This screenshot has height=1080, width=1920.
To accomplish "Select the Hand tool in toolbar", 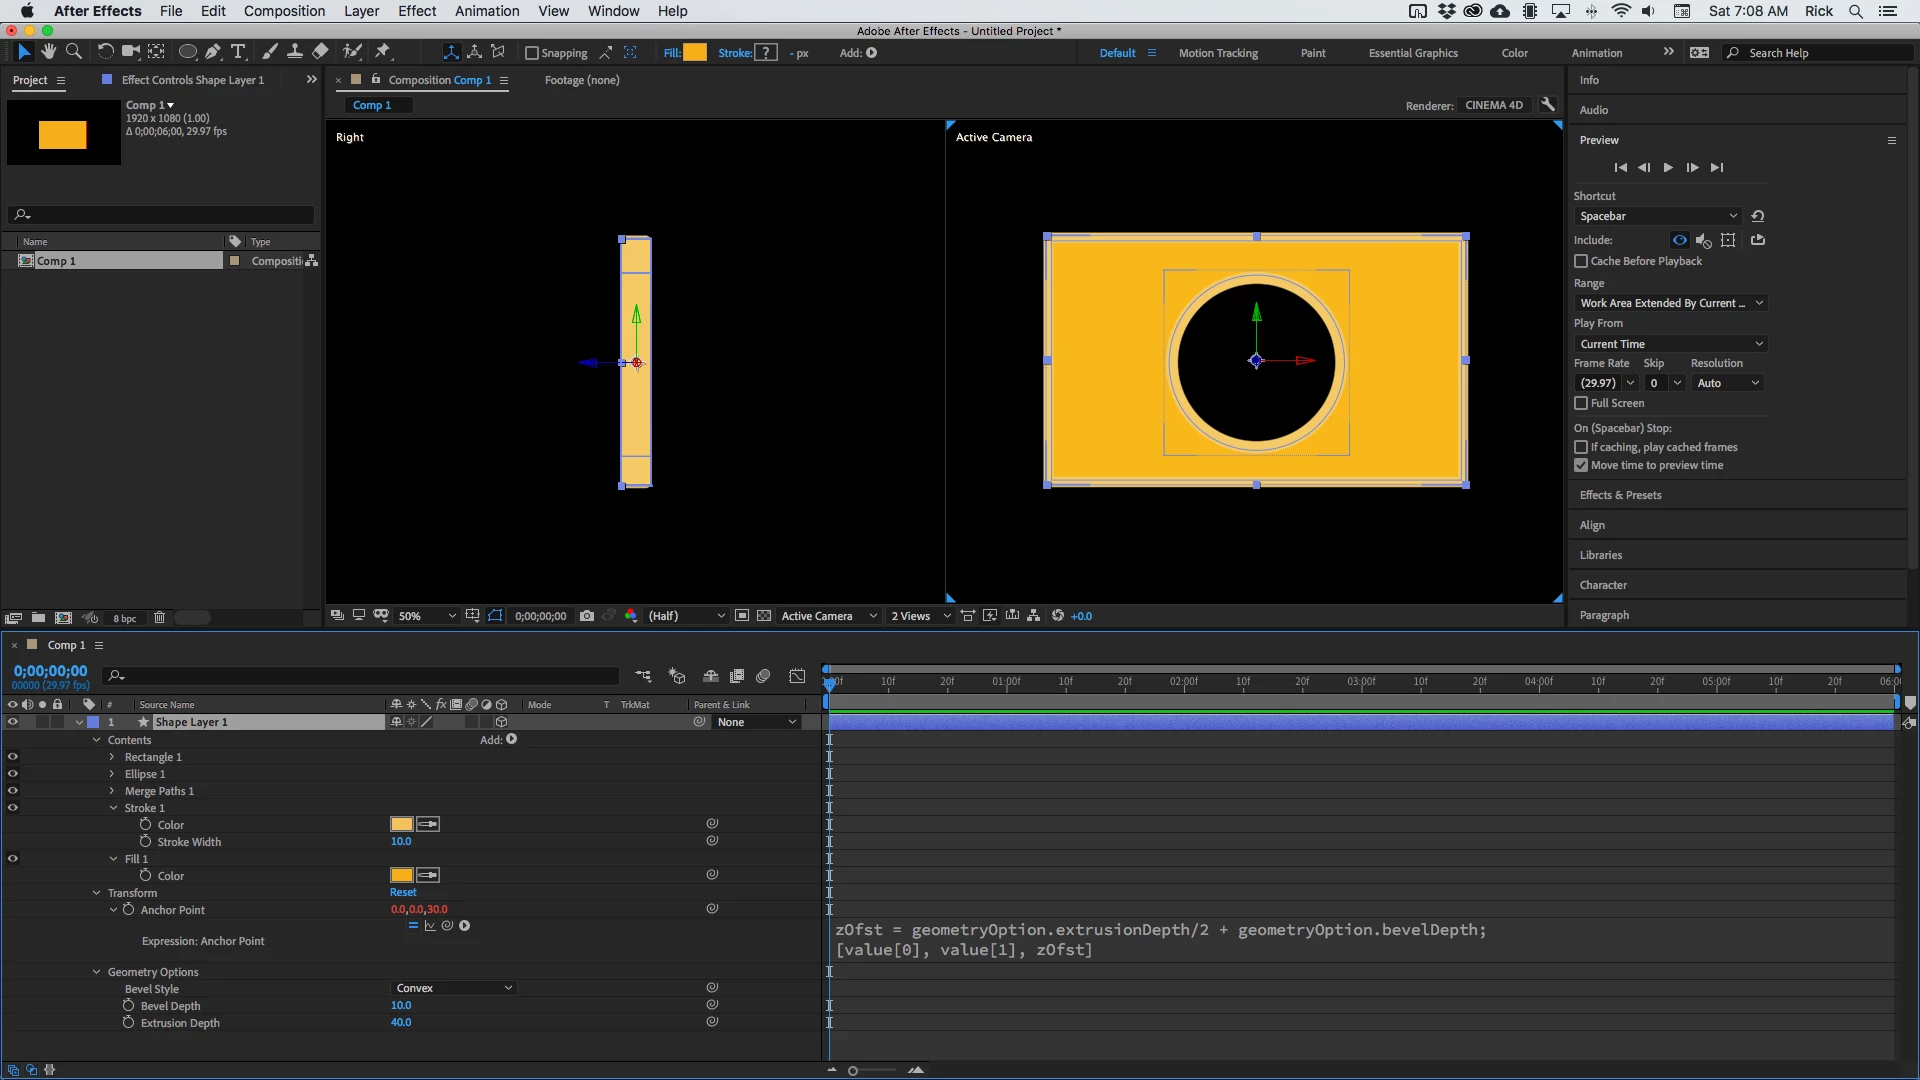I will (x=48, y=52).
